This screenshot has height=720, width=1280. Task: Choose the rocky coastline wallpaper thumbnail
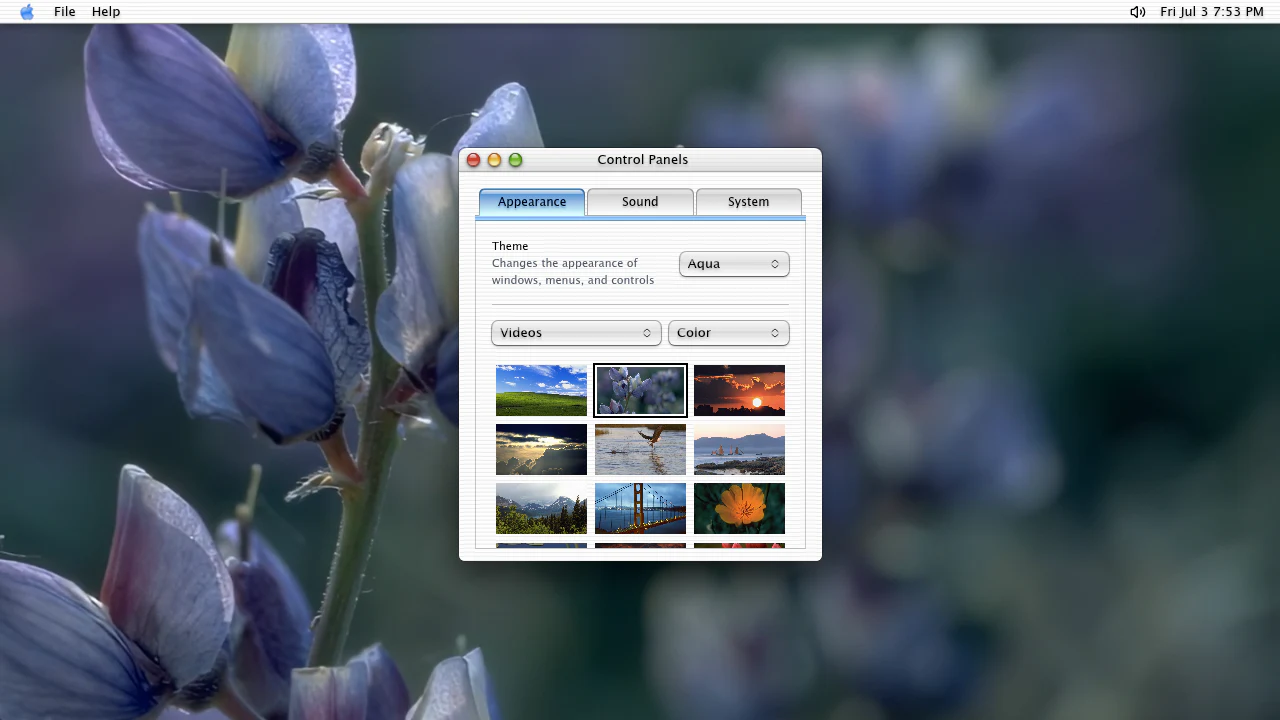(739, 449)
